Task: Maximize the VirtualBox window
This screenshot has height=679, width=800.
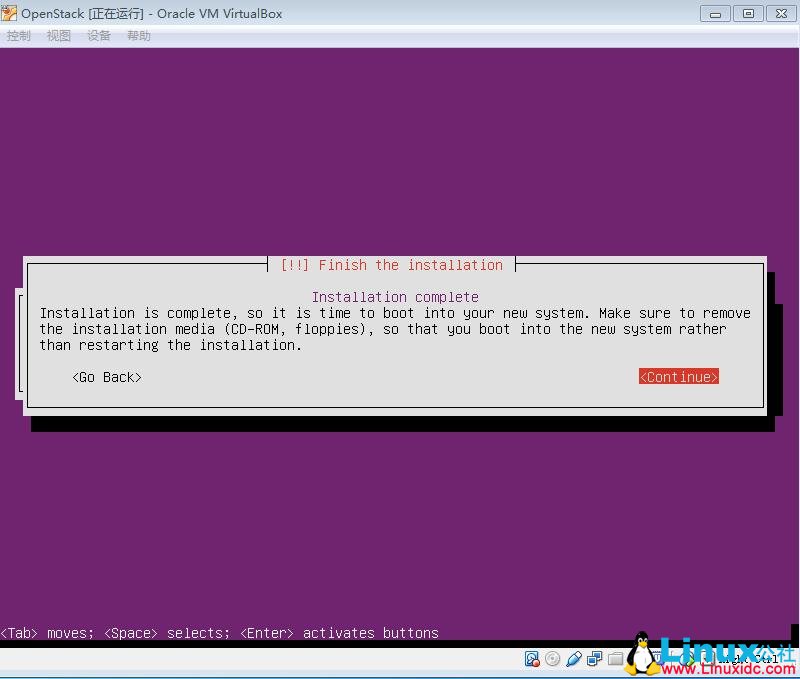Action: pyautogui.click(x=748, y=13)
